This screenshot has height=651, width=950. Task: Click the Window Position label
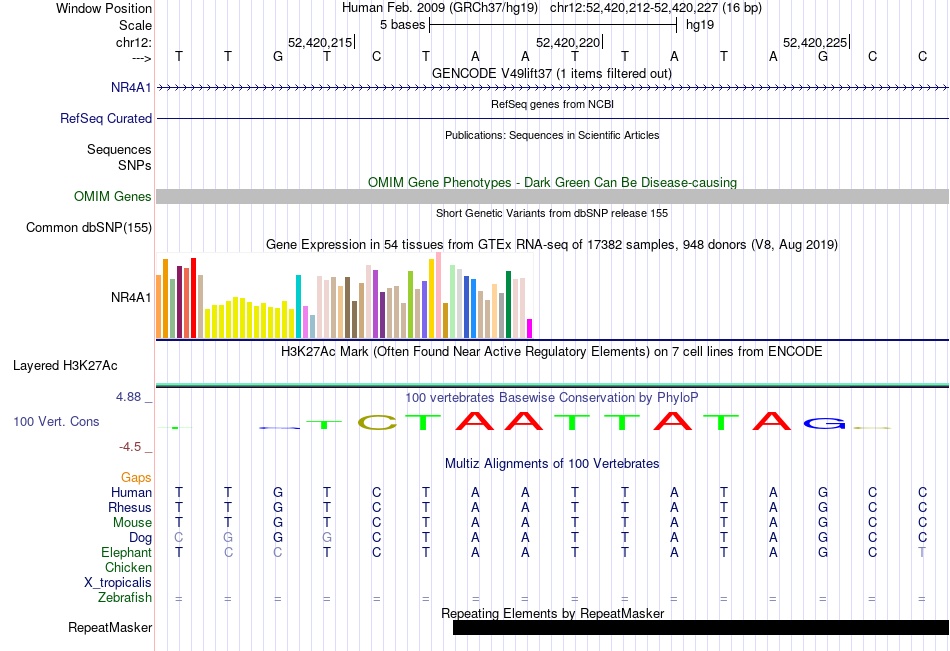tap(104, 8)
